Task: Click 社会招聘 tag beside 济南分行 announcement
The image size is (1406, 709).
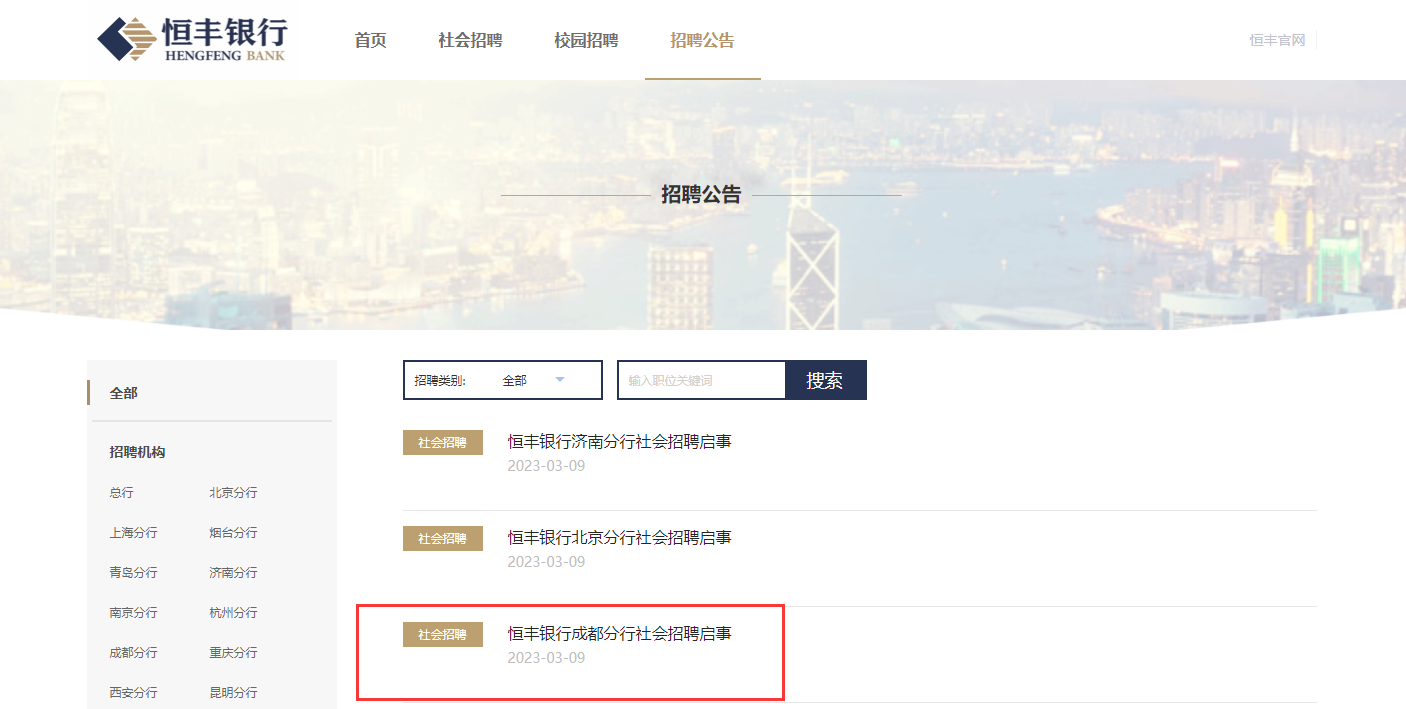Action: point(442,442)
